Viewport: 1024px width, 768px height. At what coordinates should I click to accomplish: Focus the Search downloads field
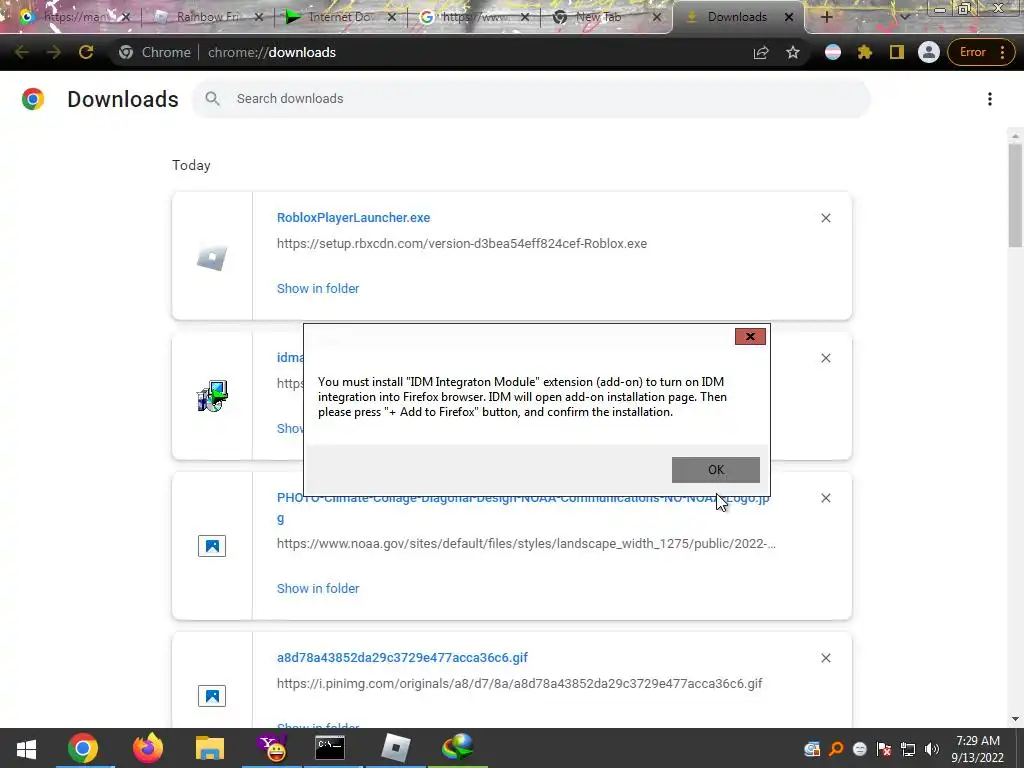[x=531, y=99]
